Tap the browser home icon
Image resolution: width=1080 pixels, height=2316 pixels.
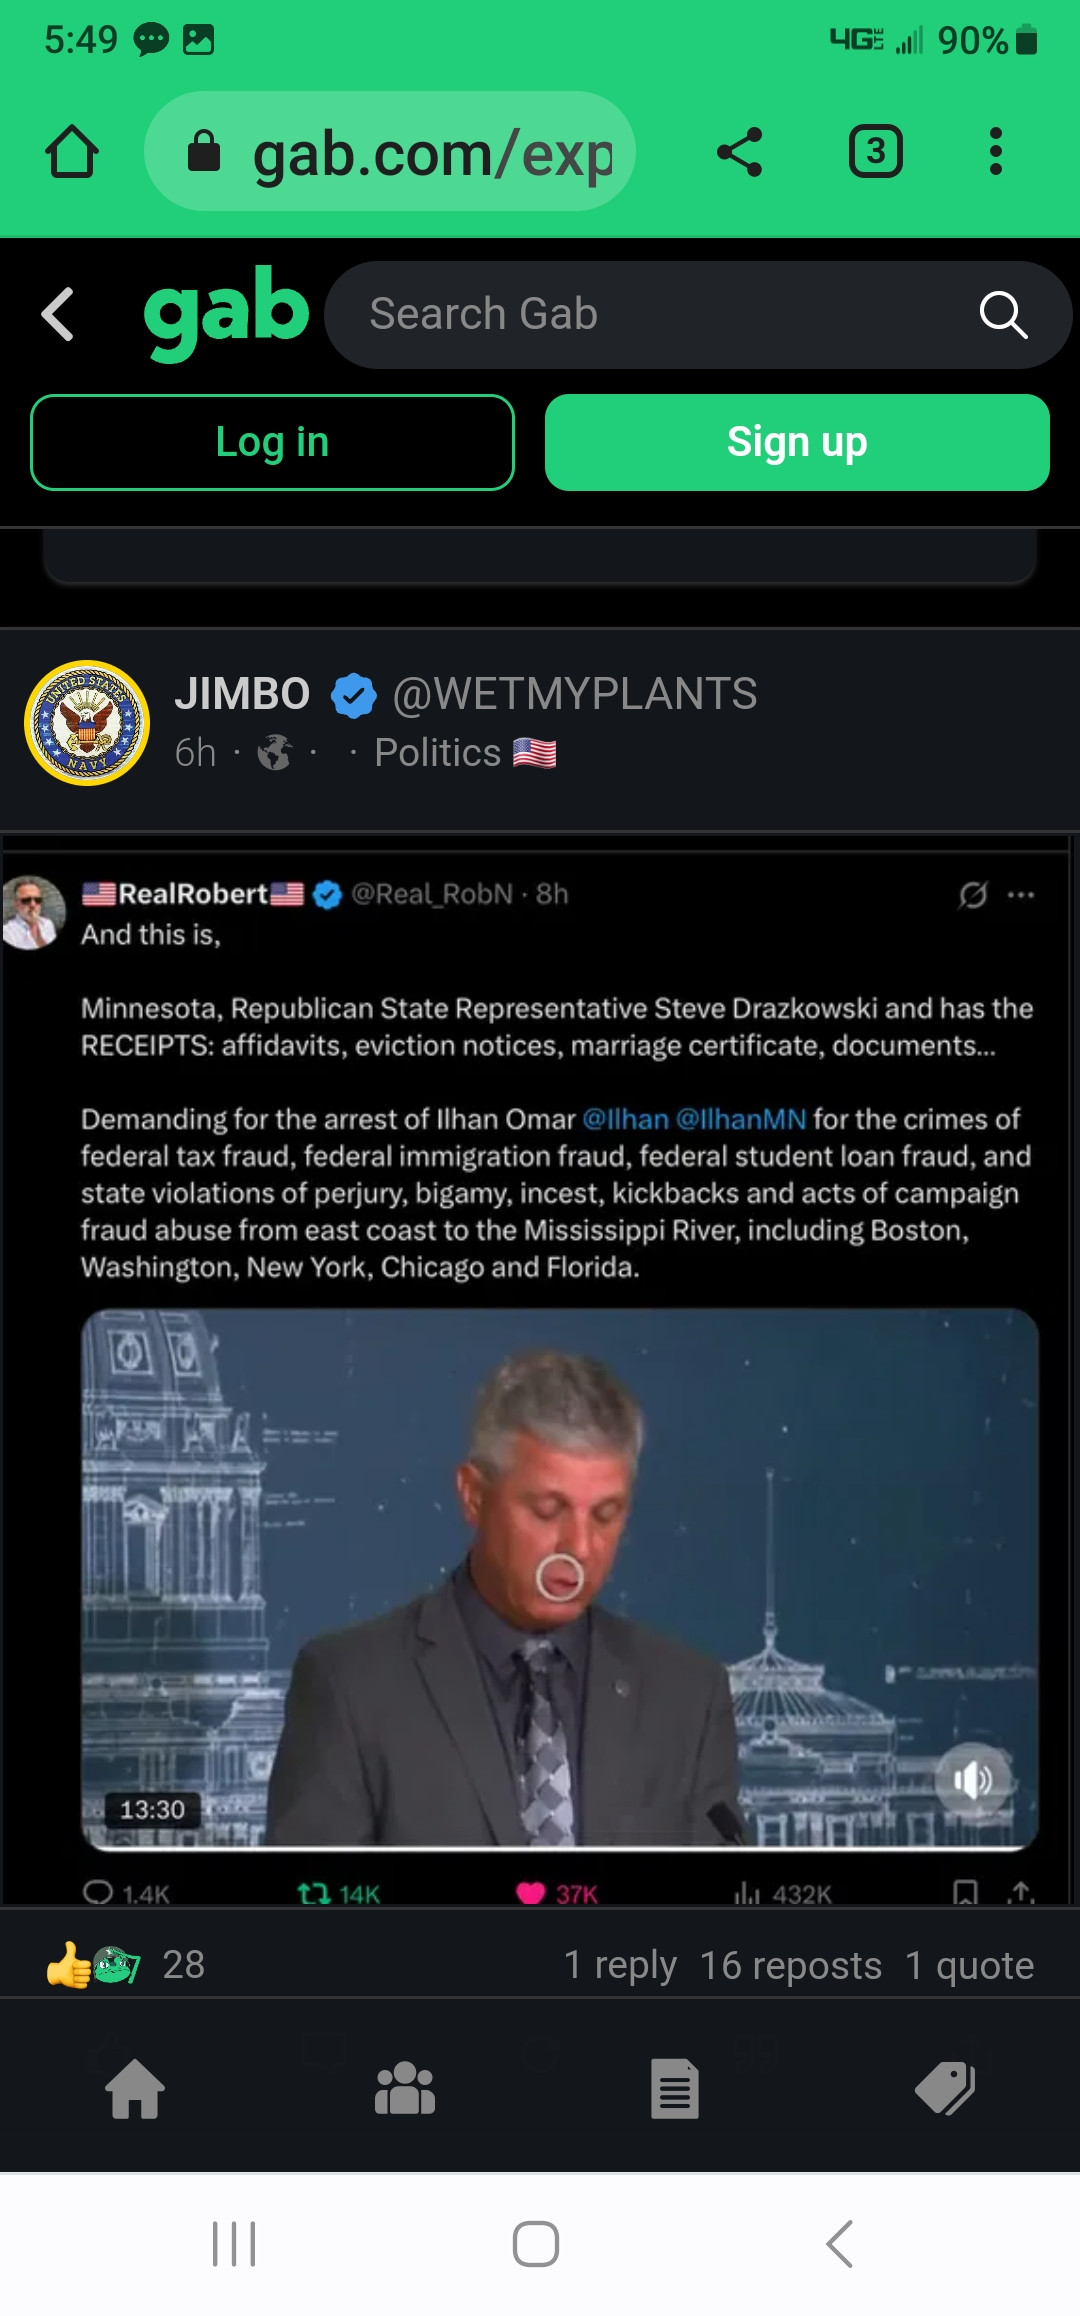(72, 152)
